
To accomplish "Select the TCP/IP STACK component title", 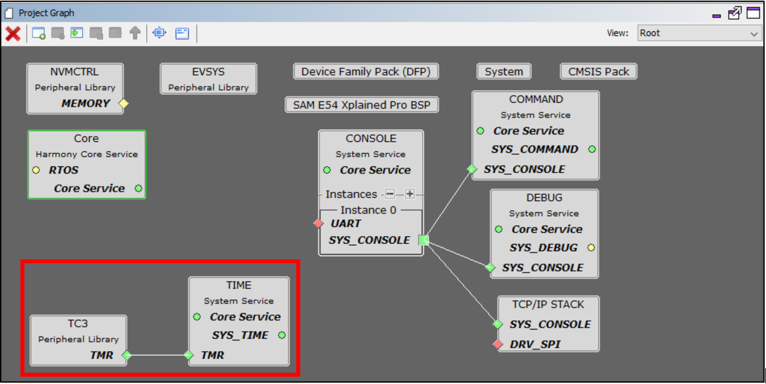I will (x=548, y=304).
